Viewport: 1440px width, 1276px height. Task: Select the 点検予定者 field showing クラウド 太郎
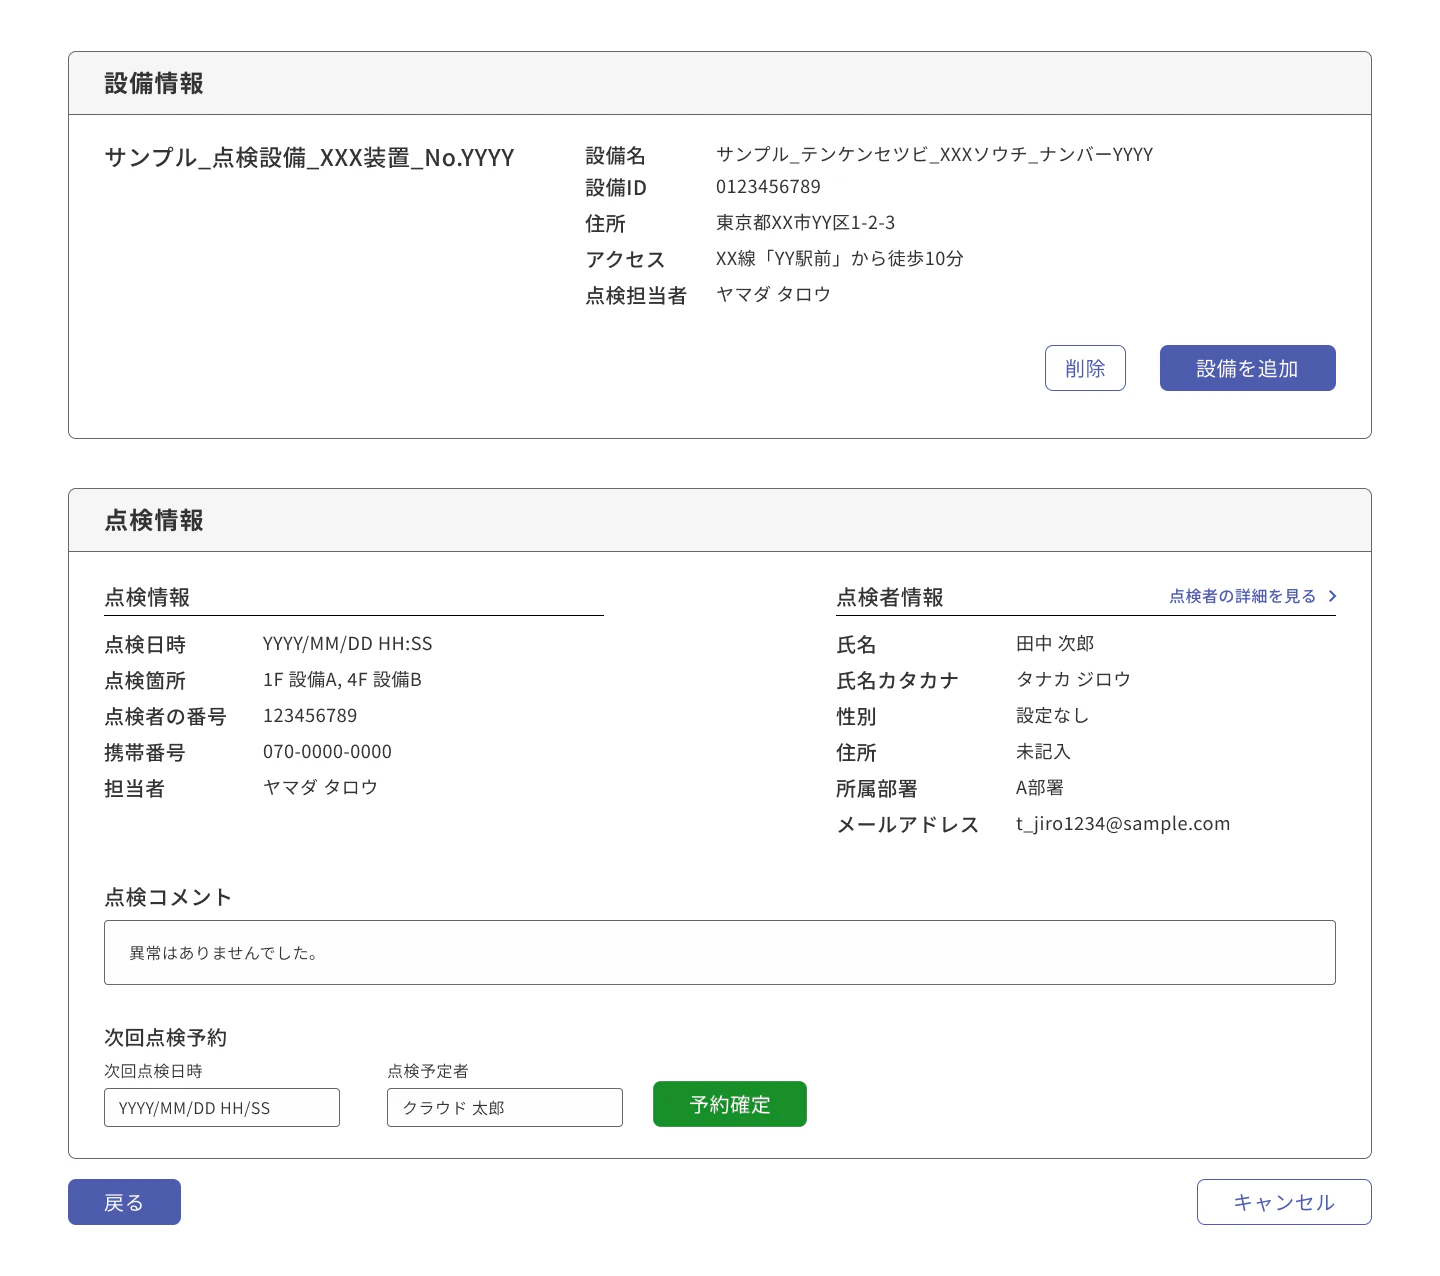pos(504,1107)
